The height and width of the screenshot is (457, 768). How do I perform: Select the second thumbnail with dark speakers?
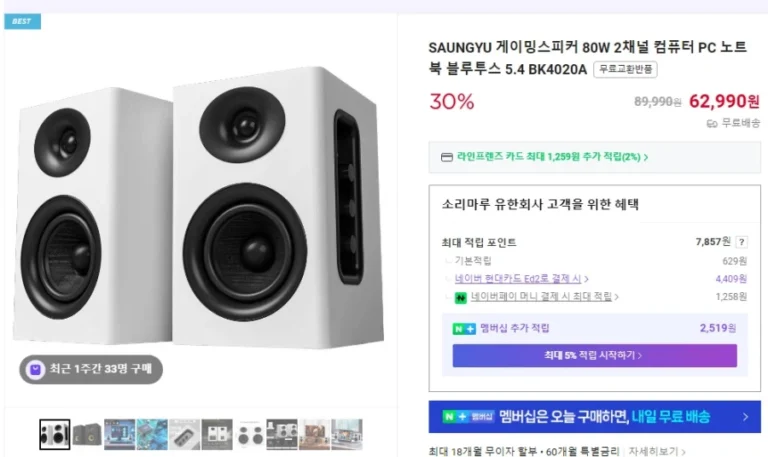(86, 434)
